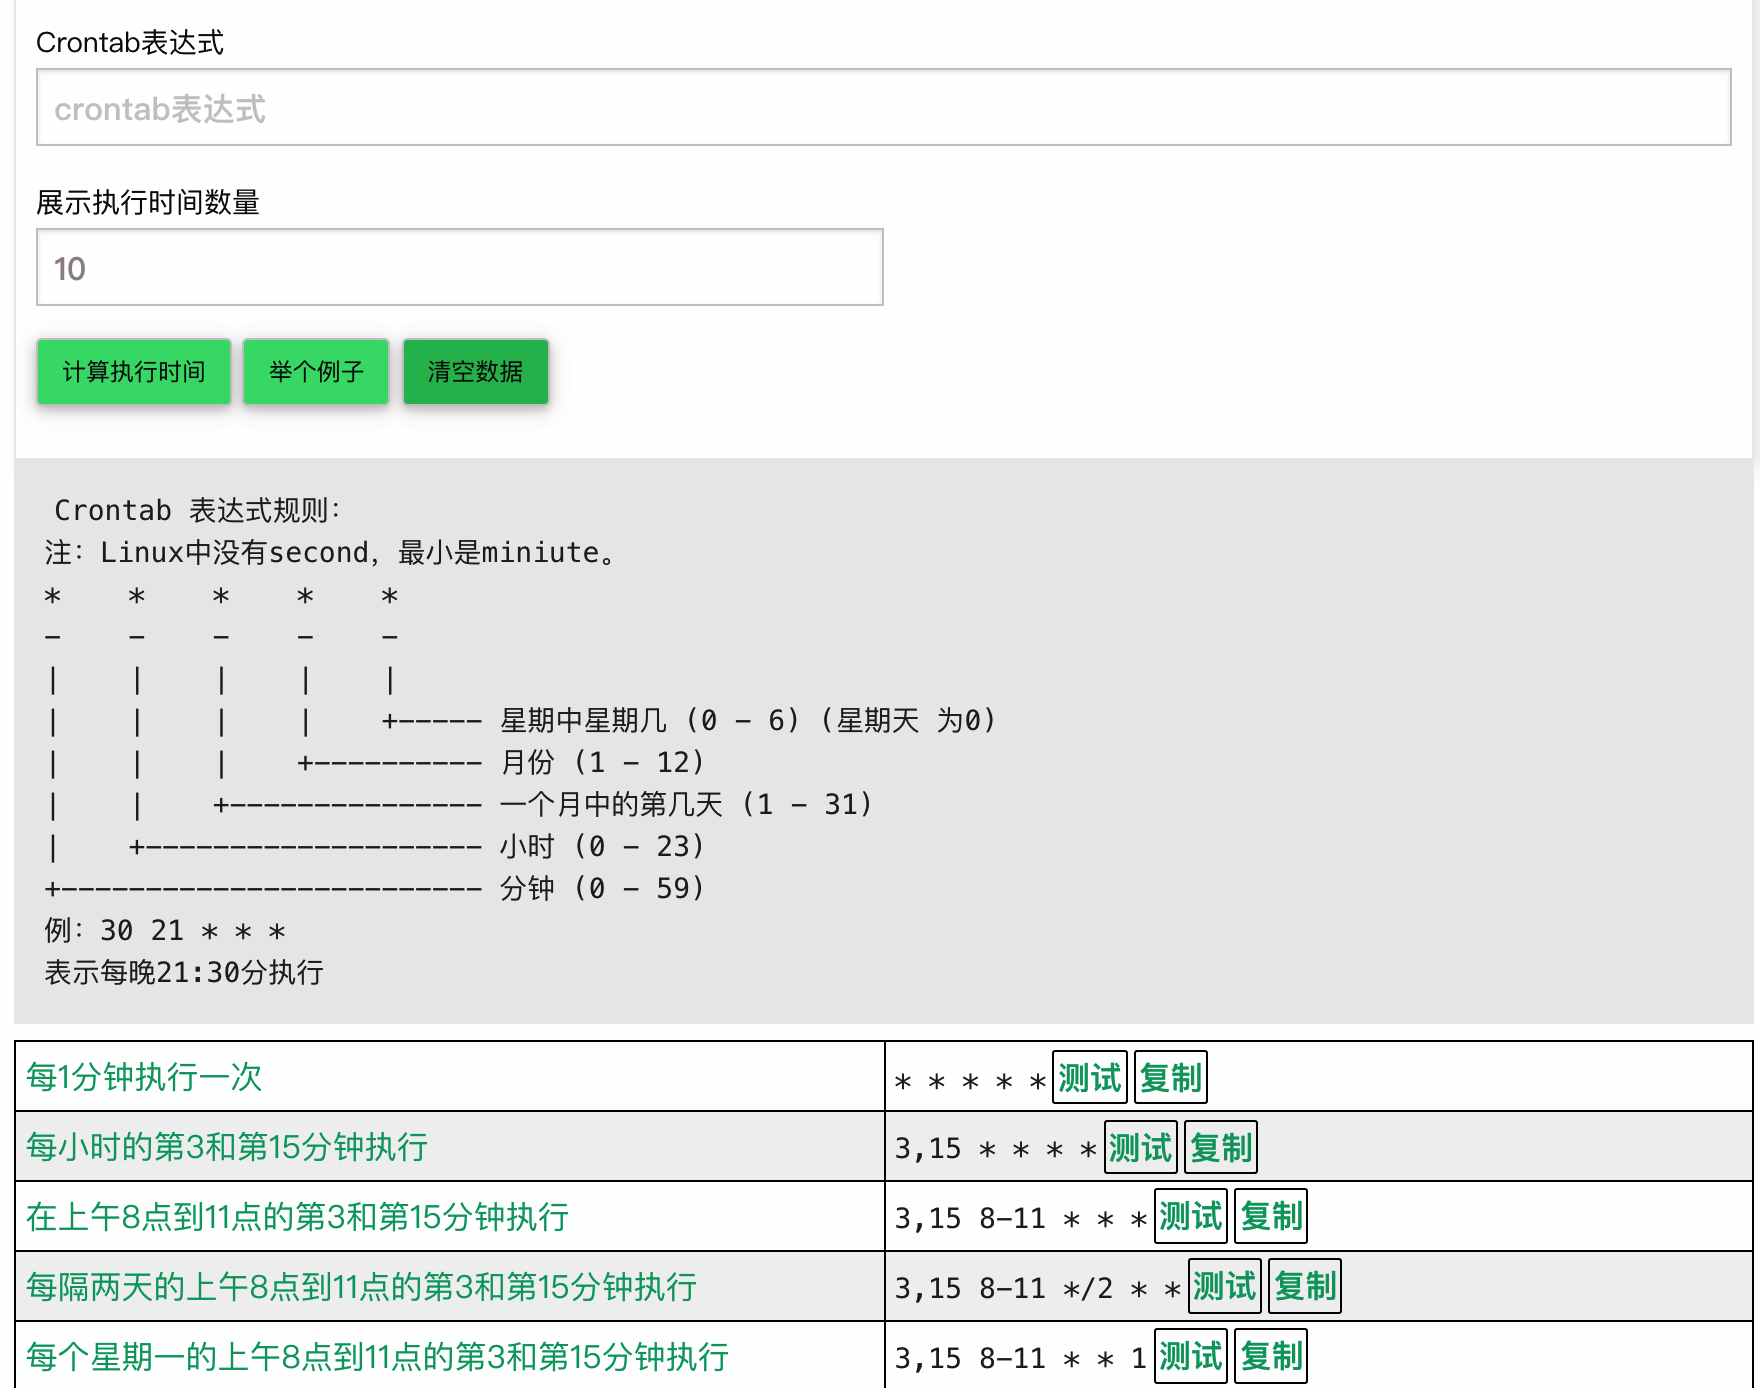Click 测试 for expression 3,15 * * * *

(1139, 1147)
